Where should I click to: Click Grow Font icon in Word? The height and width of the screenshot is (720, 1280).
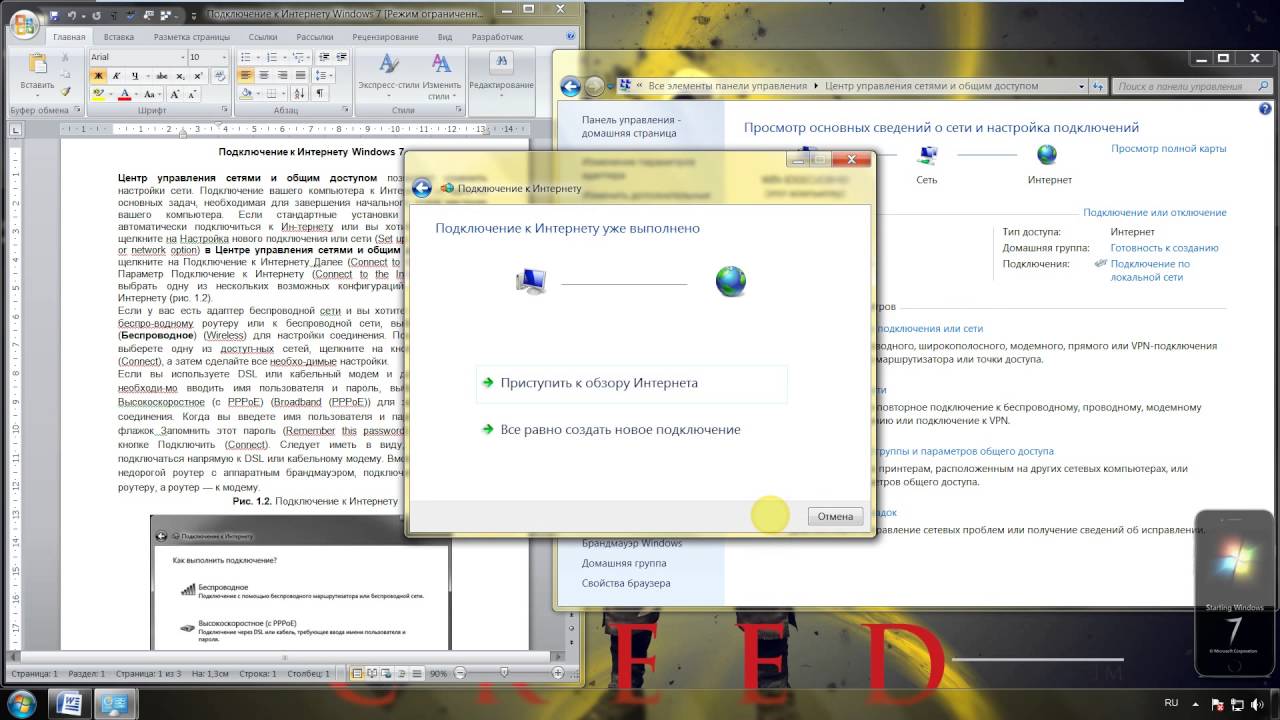point(174,94)
